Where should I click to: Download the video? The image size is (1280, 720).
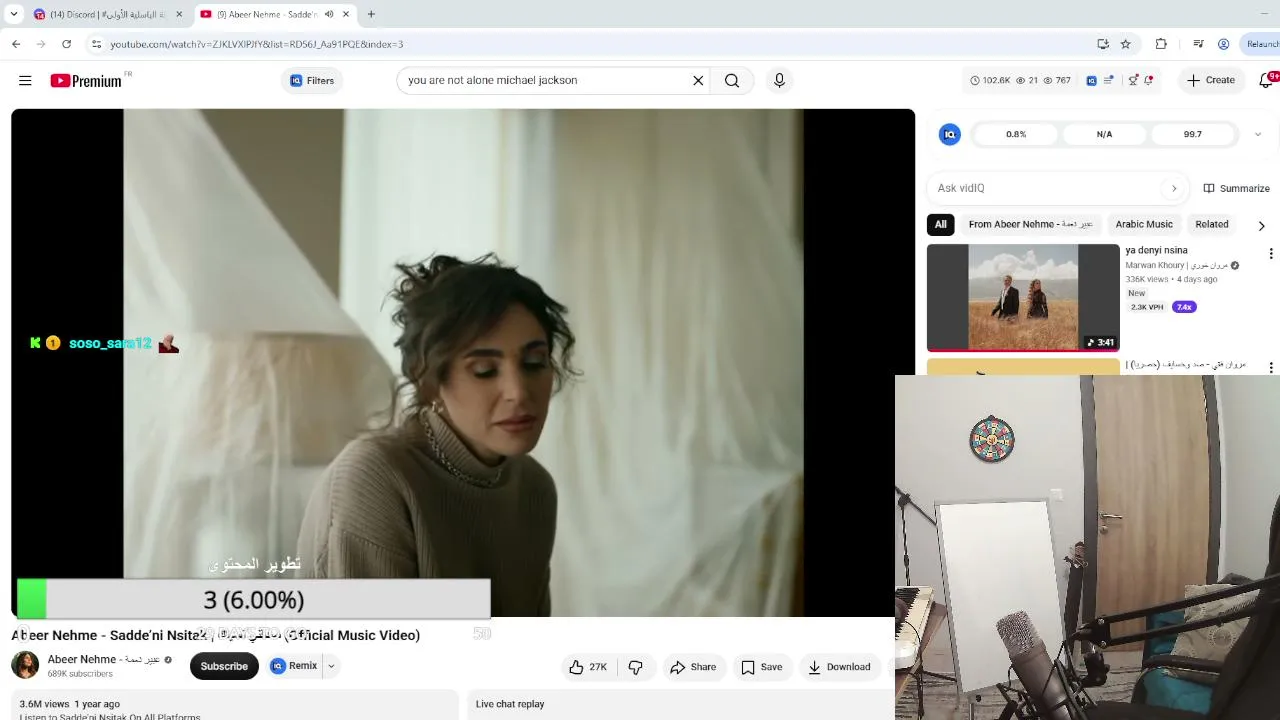coord(839,667)
